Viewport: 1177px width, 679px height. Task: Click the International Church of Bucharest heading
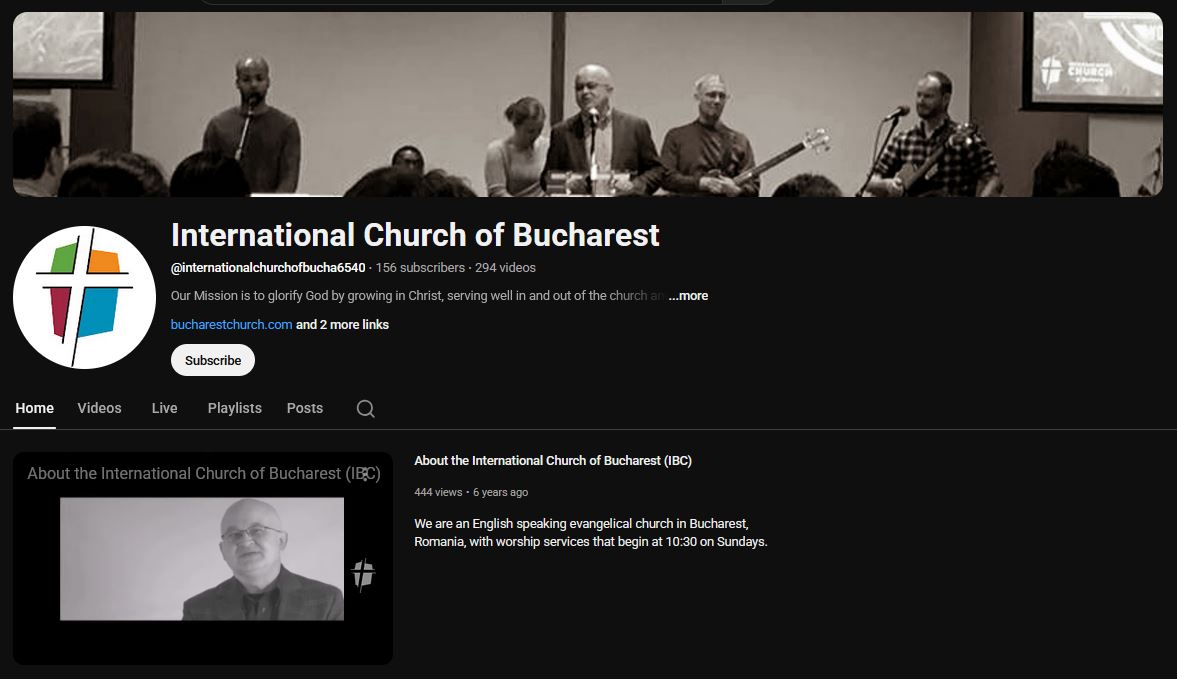(x=415, y=235)
